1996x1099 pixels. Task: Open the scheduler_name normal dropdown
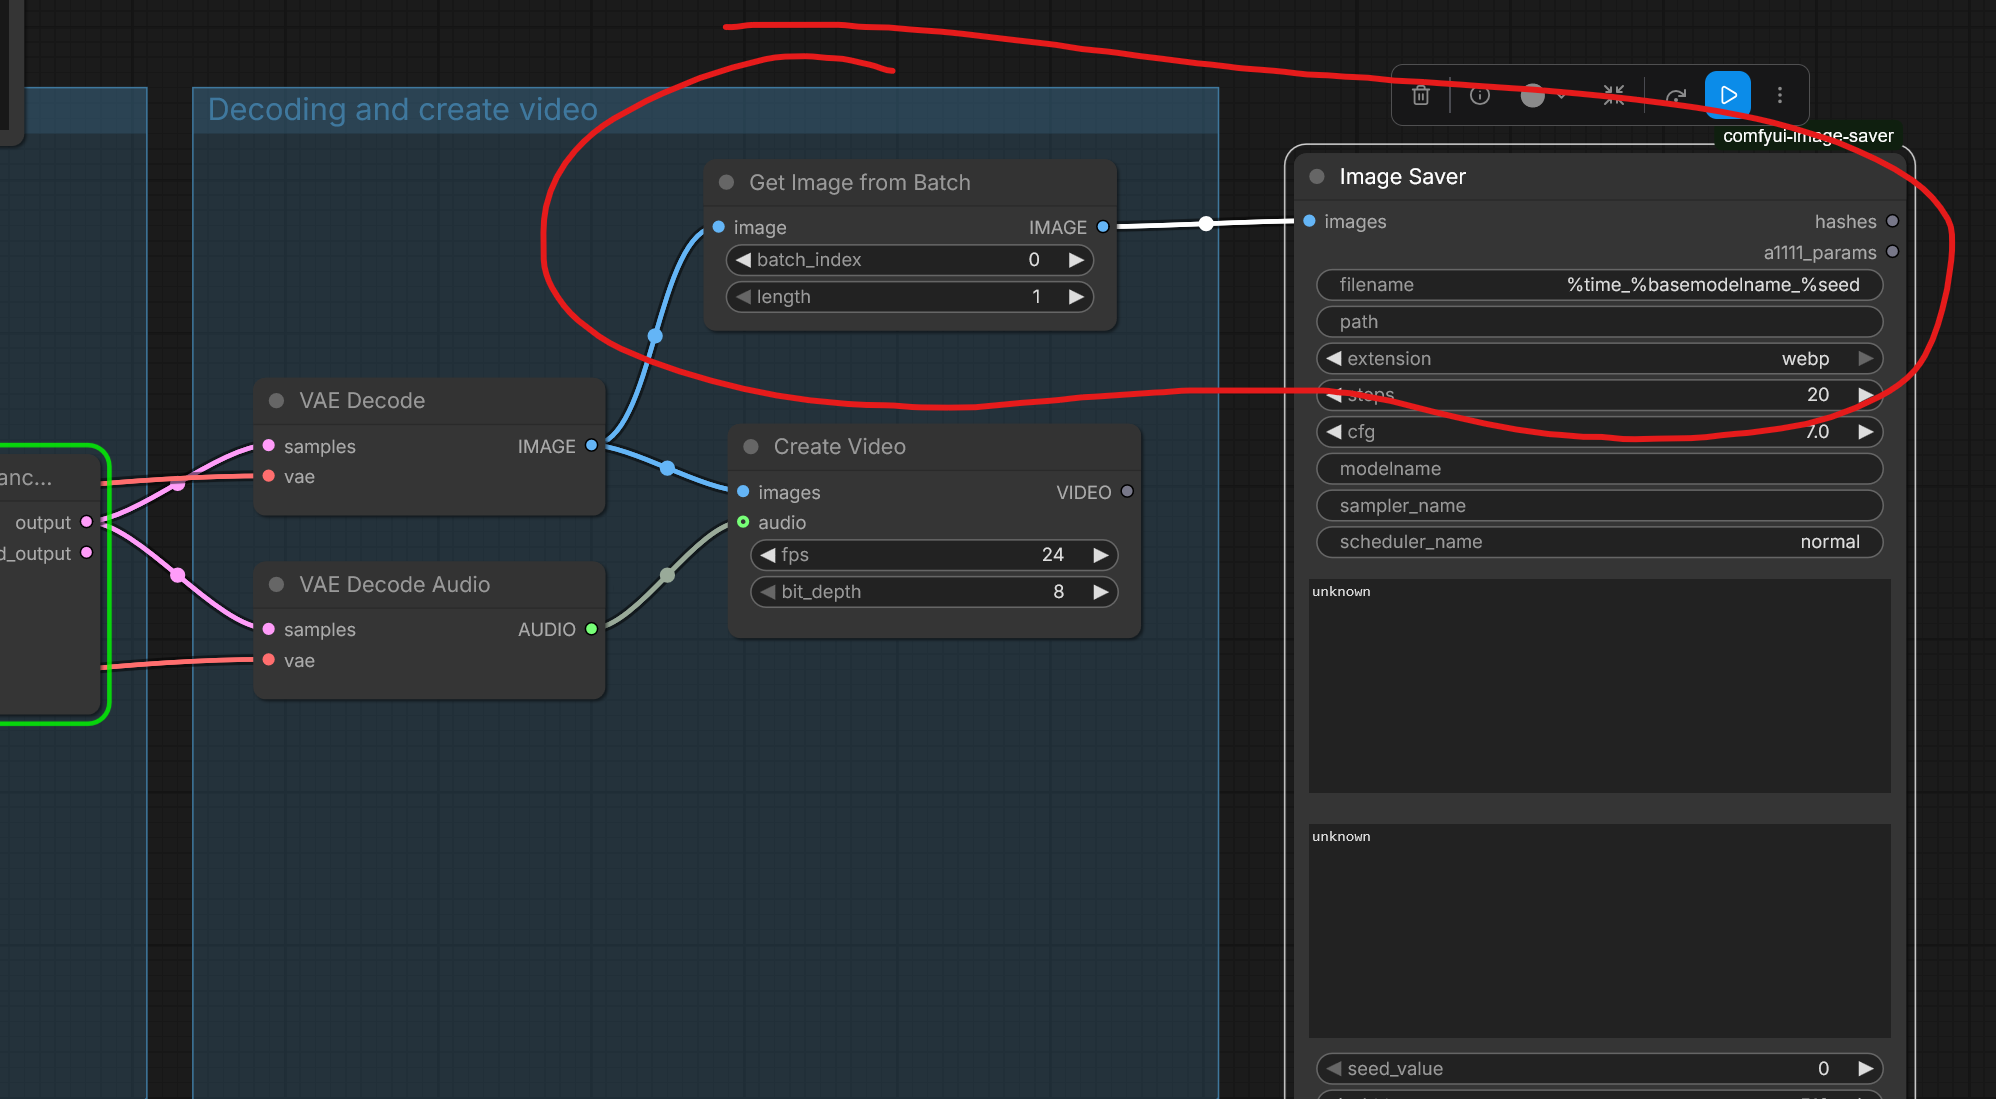tap(1599, 542)
